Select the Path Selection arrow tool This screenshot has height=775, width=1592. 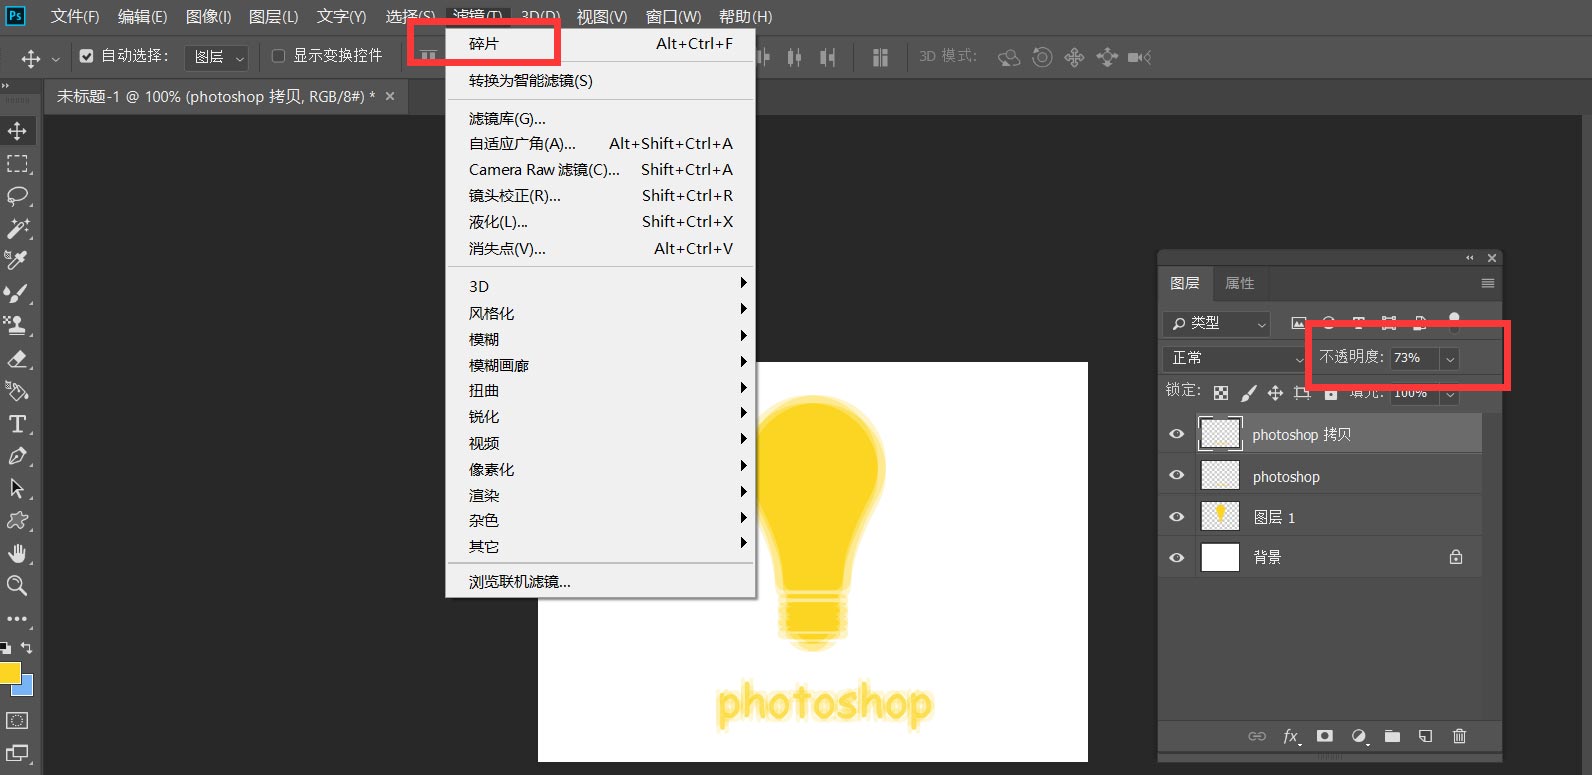pyautogui.click(x=17, y=488)
